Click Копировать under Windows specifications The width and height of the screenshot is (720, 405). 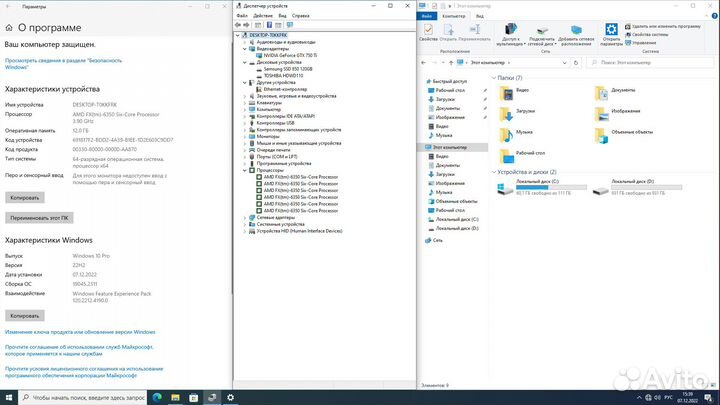(25, 316)
